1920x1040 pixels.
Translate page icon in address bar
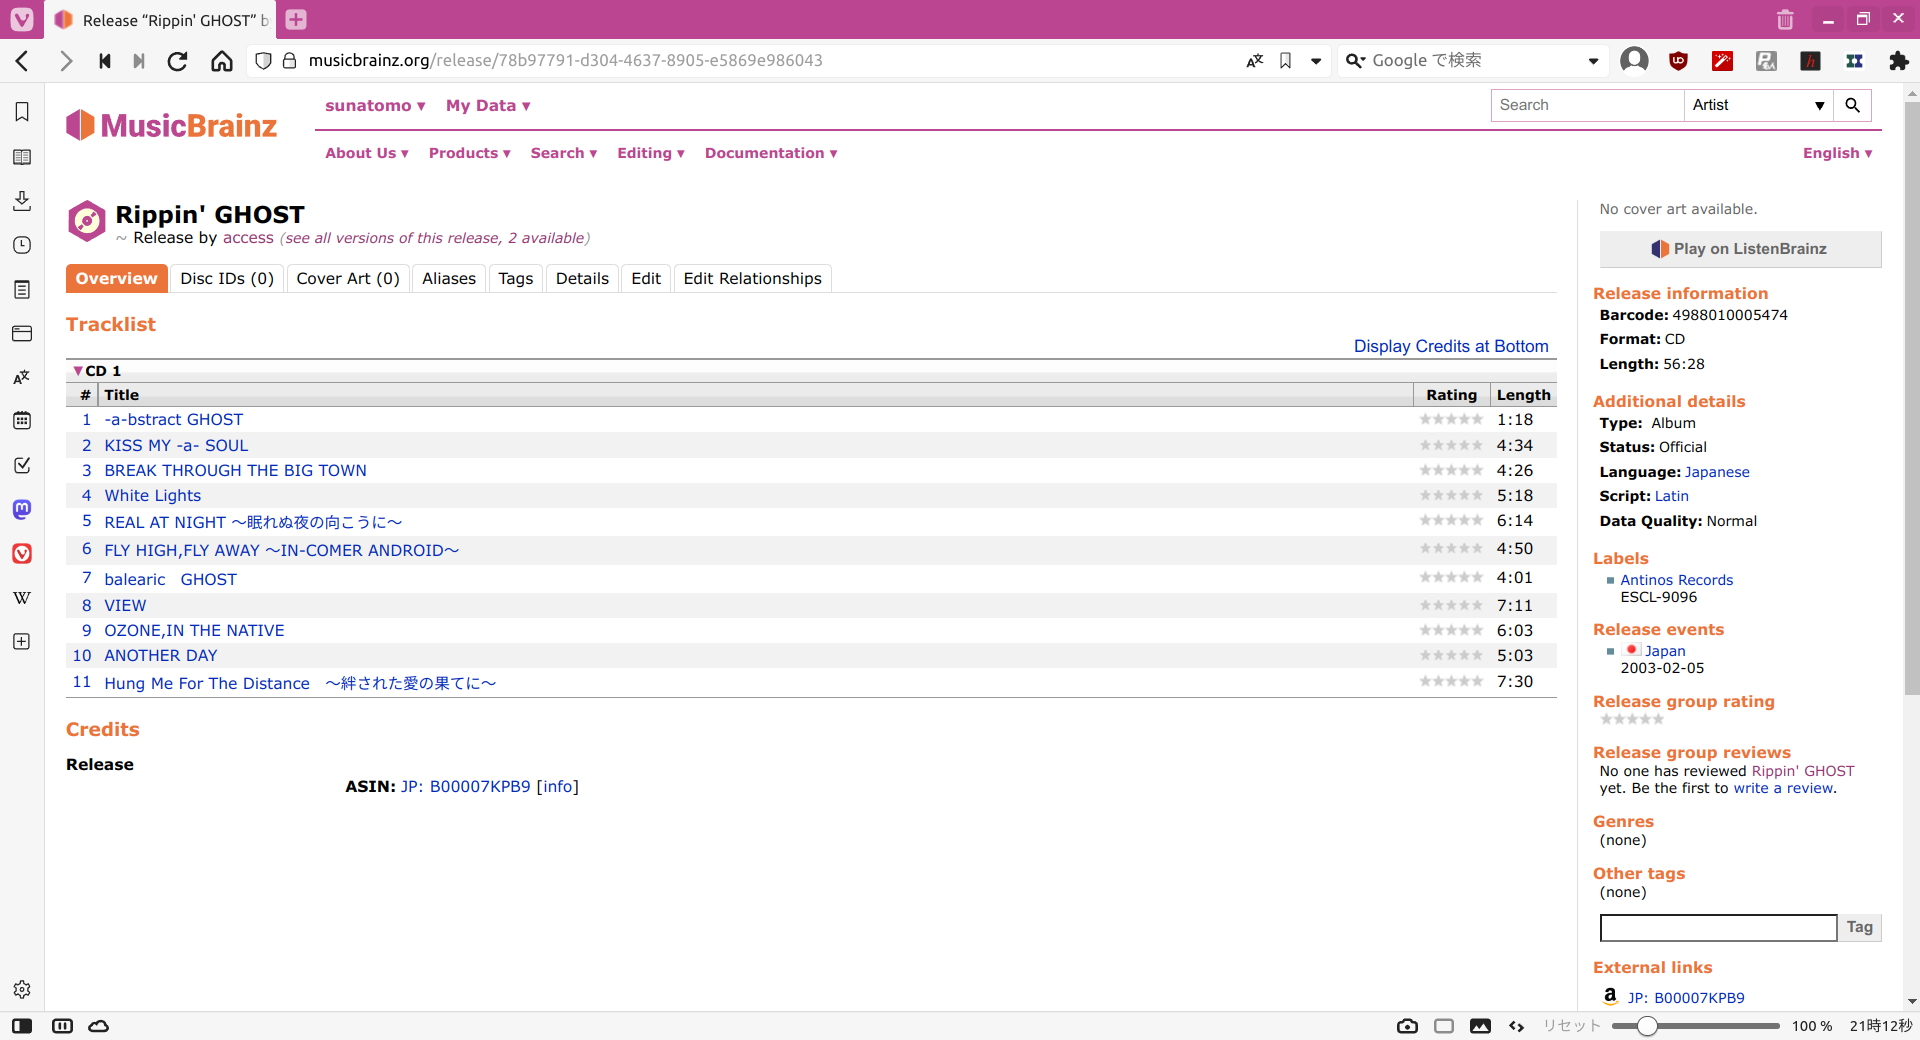coord(1254,61)
